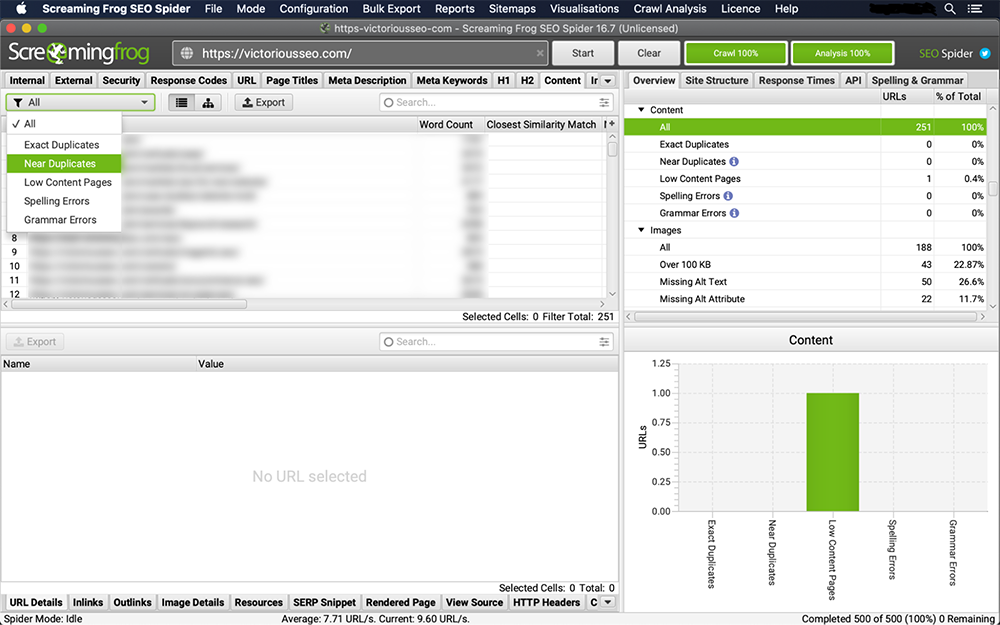Click table's horizontal scrollbar
This screenshot has width=1000, height=625.
(x=129, y=304)
